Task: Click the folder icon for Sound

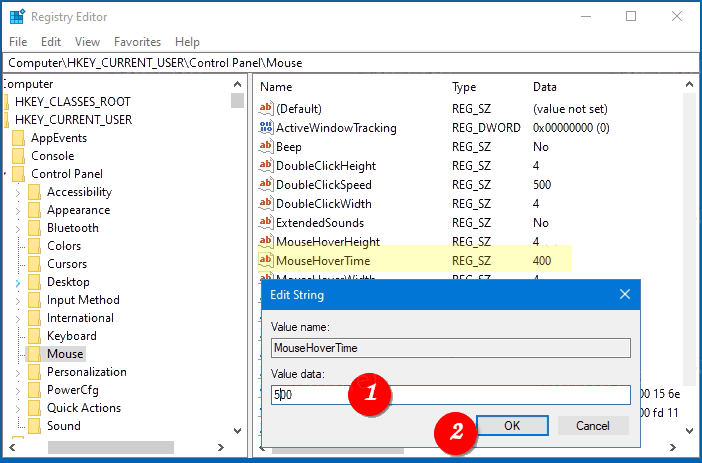Action: (34, 426)
